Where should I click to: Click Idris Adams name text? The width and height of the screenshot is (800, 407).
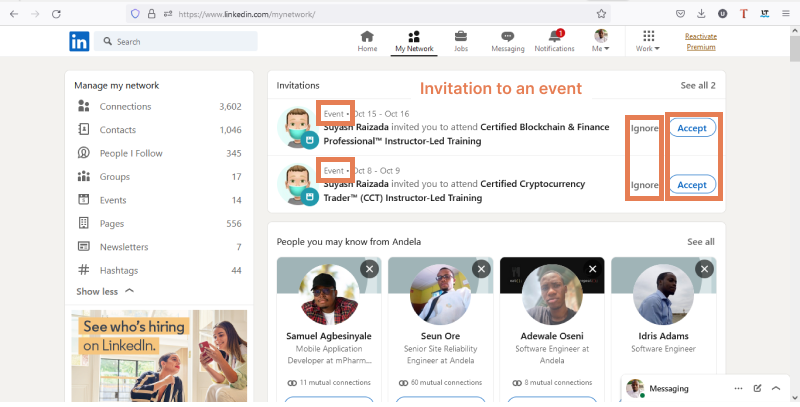(x=663, y=336)
